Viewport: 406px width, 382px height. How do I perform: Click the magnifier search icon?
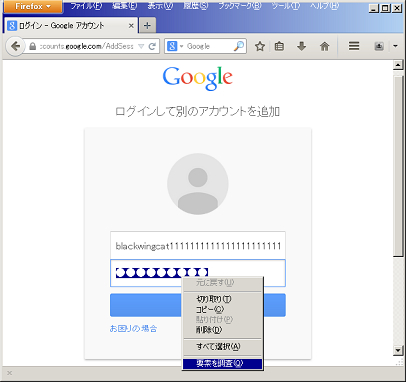tap(239, 46)
